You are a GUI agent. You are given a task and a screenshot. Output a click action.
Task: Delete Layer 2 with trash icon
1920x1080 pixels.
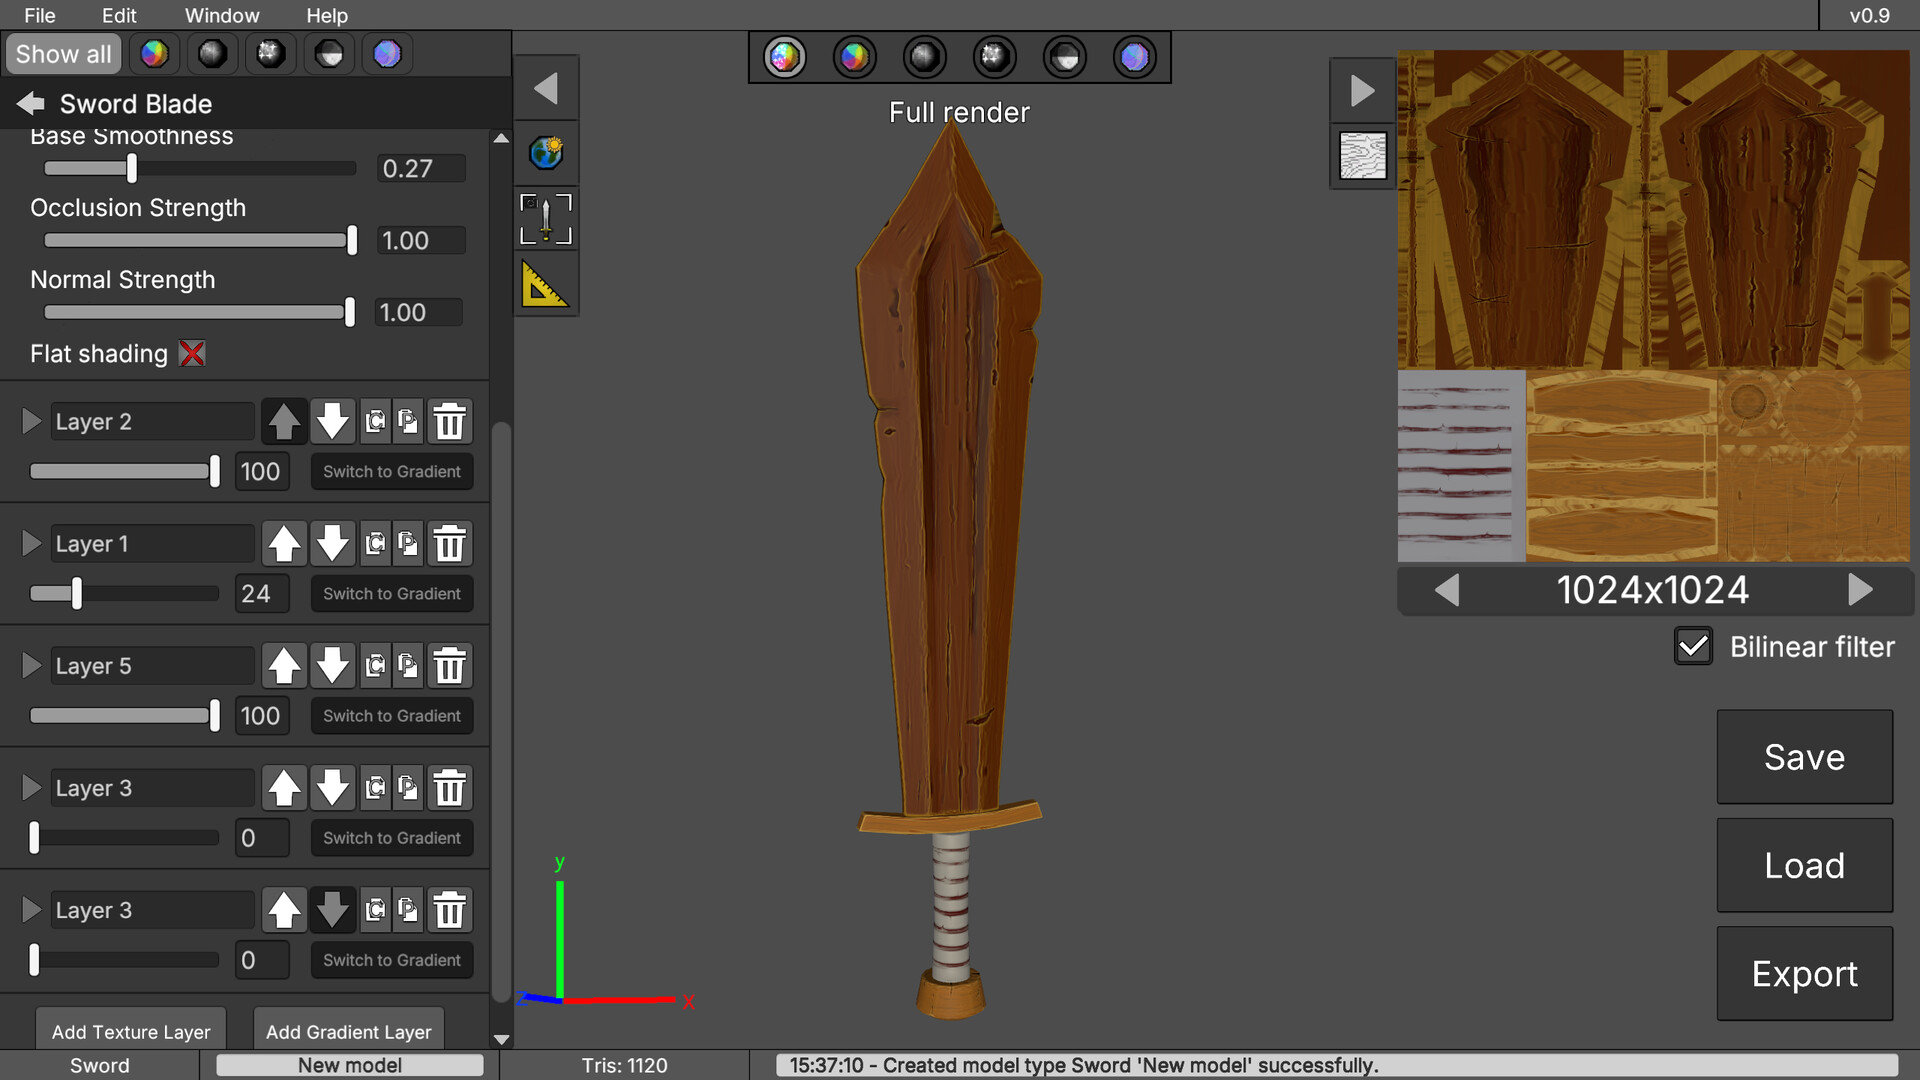click(x=449, y=421)
